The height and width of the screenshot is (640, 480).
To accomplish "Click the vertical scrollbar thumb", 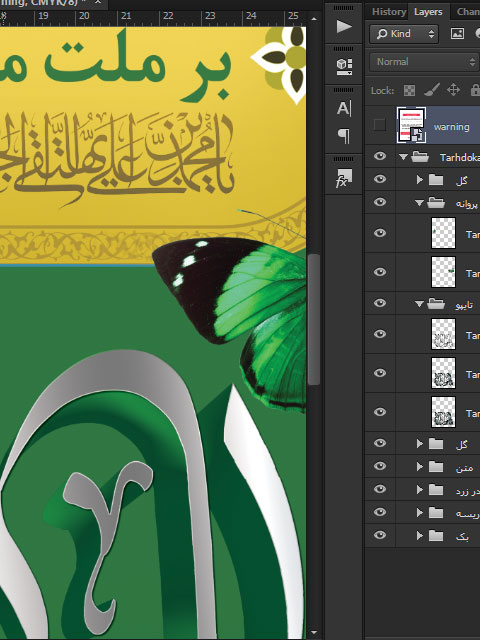I will (x=313, y=319).
